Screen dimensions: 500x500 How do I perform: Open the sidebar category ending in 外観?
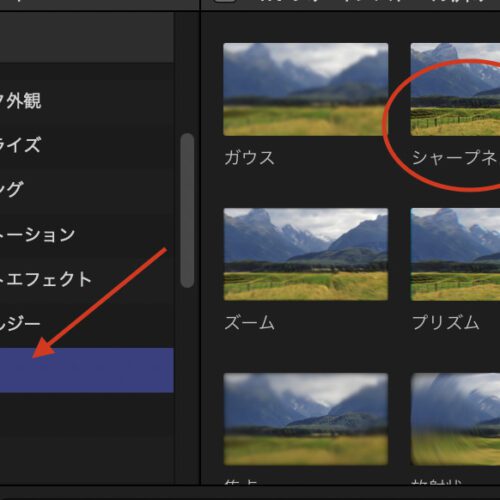click(87, 101)
